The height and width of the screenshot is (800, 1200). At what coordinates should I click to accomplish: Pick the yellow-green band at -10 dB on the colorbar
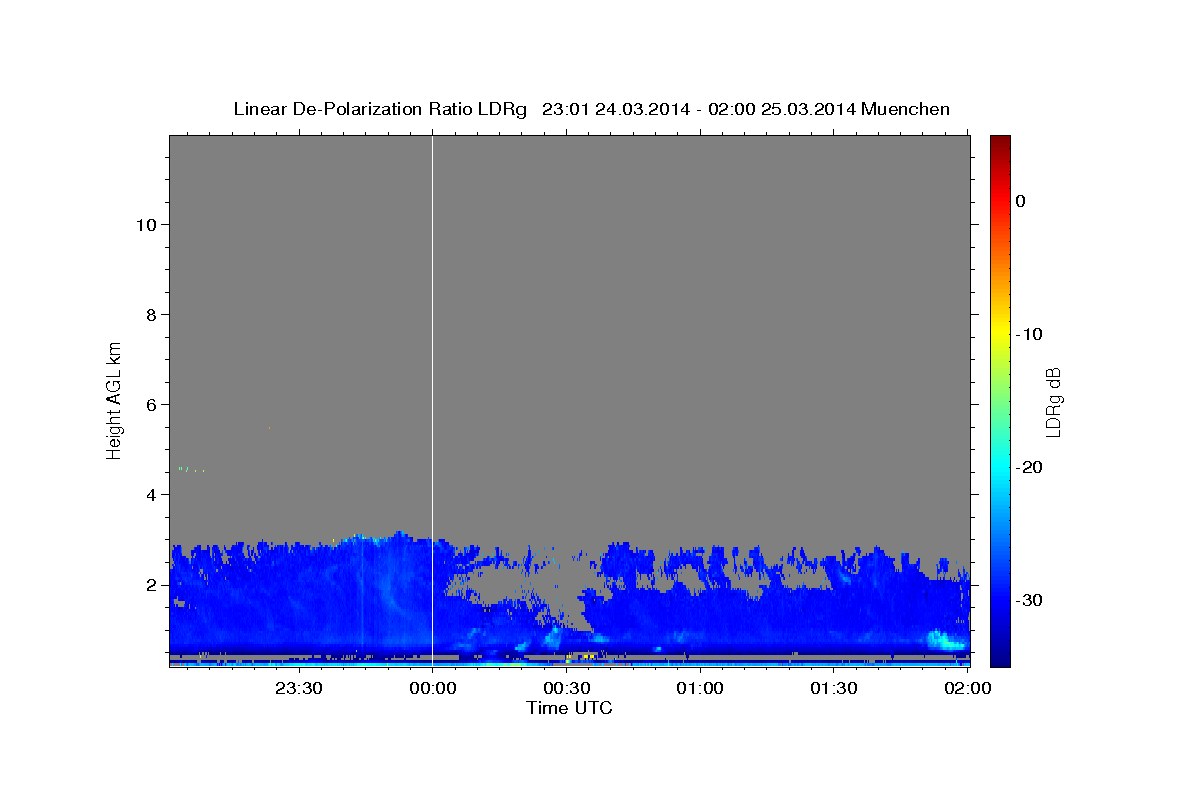[x=1000, y=334]
